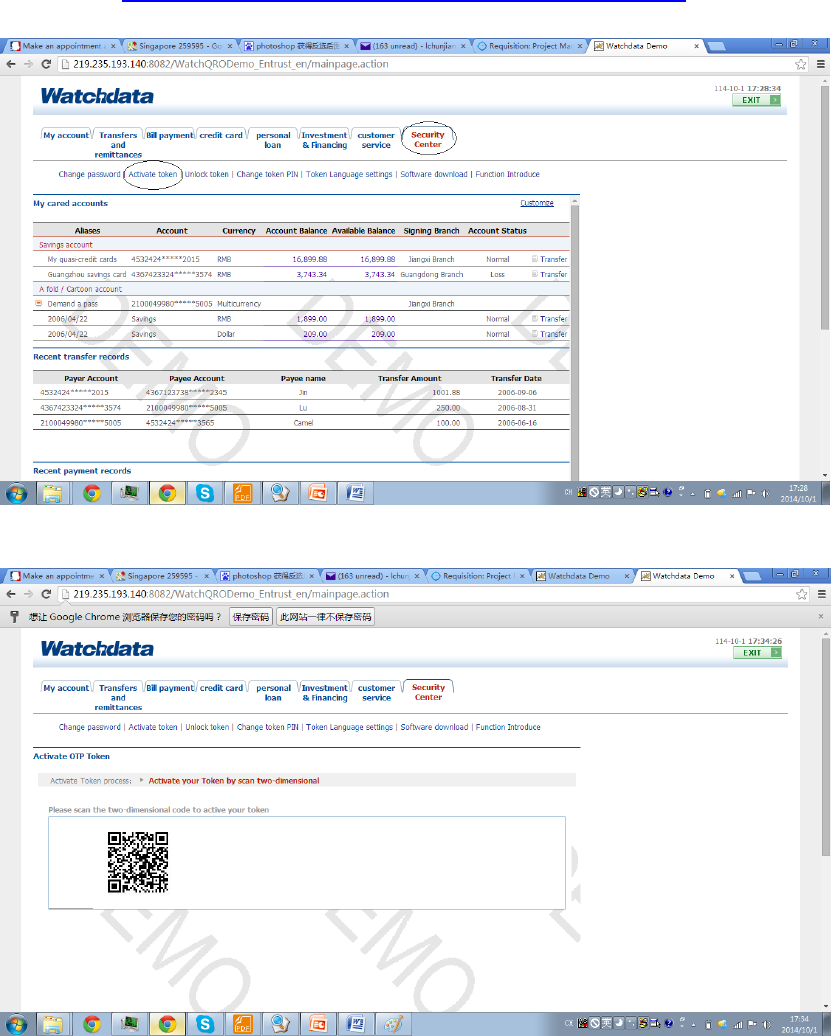Viewport: 831px width, 1036px height.
Task: Click transfer amount 1001.88
Action: coord(446,392)
